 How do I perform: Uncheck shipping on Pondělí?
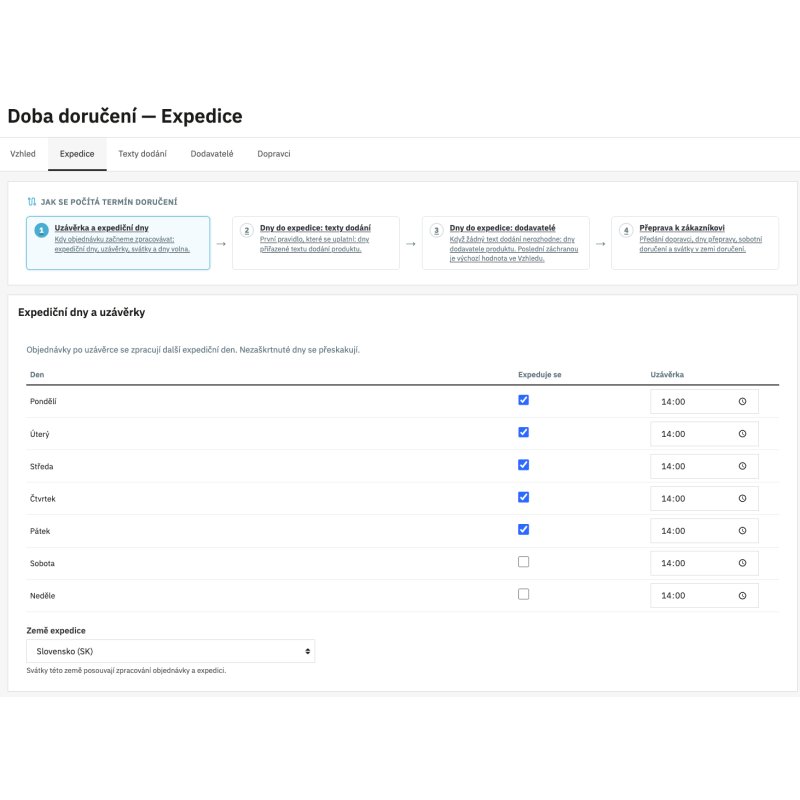pos(523,400)
